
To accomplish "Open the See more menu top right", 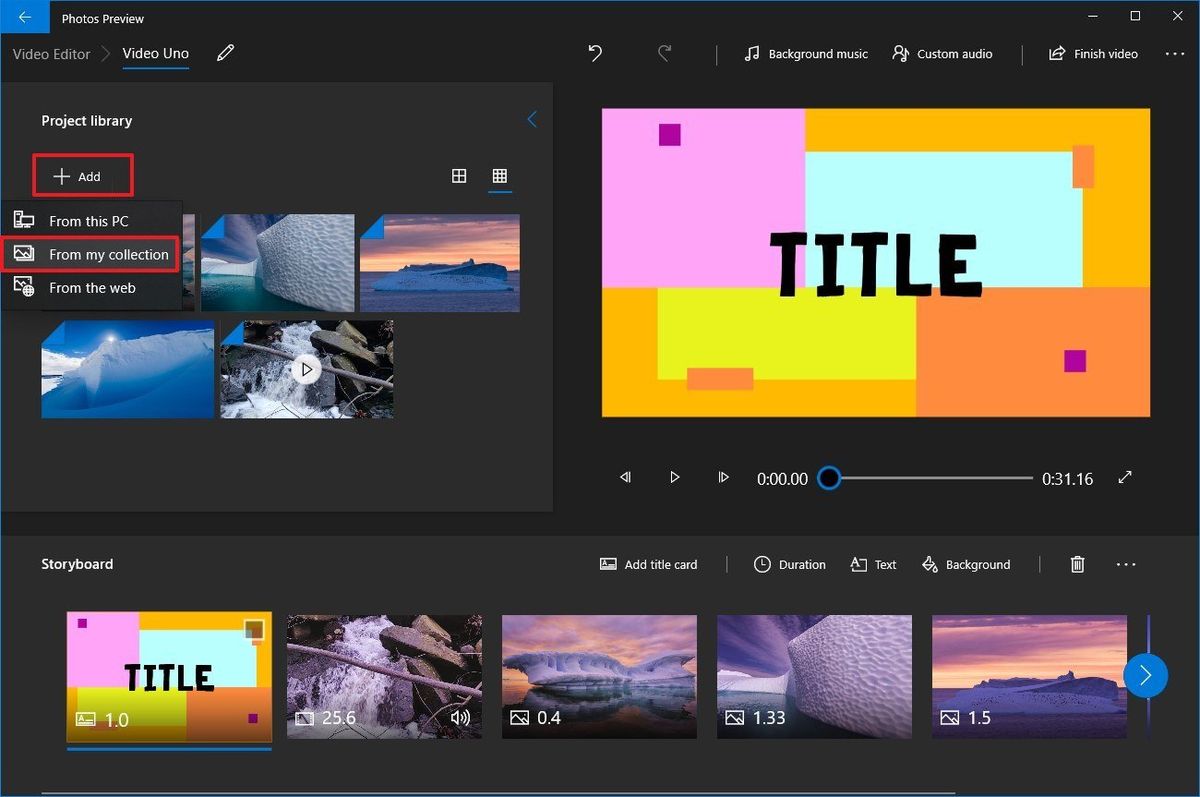I will point(1176,53).
